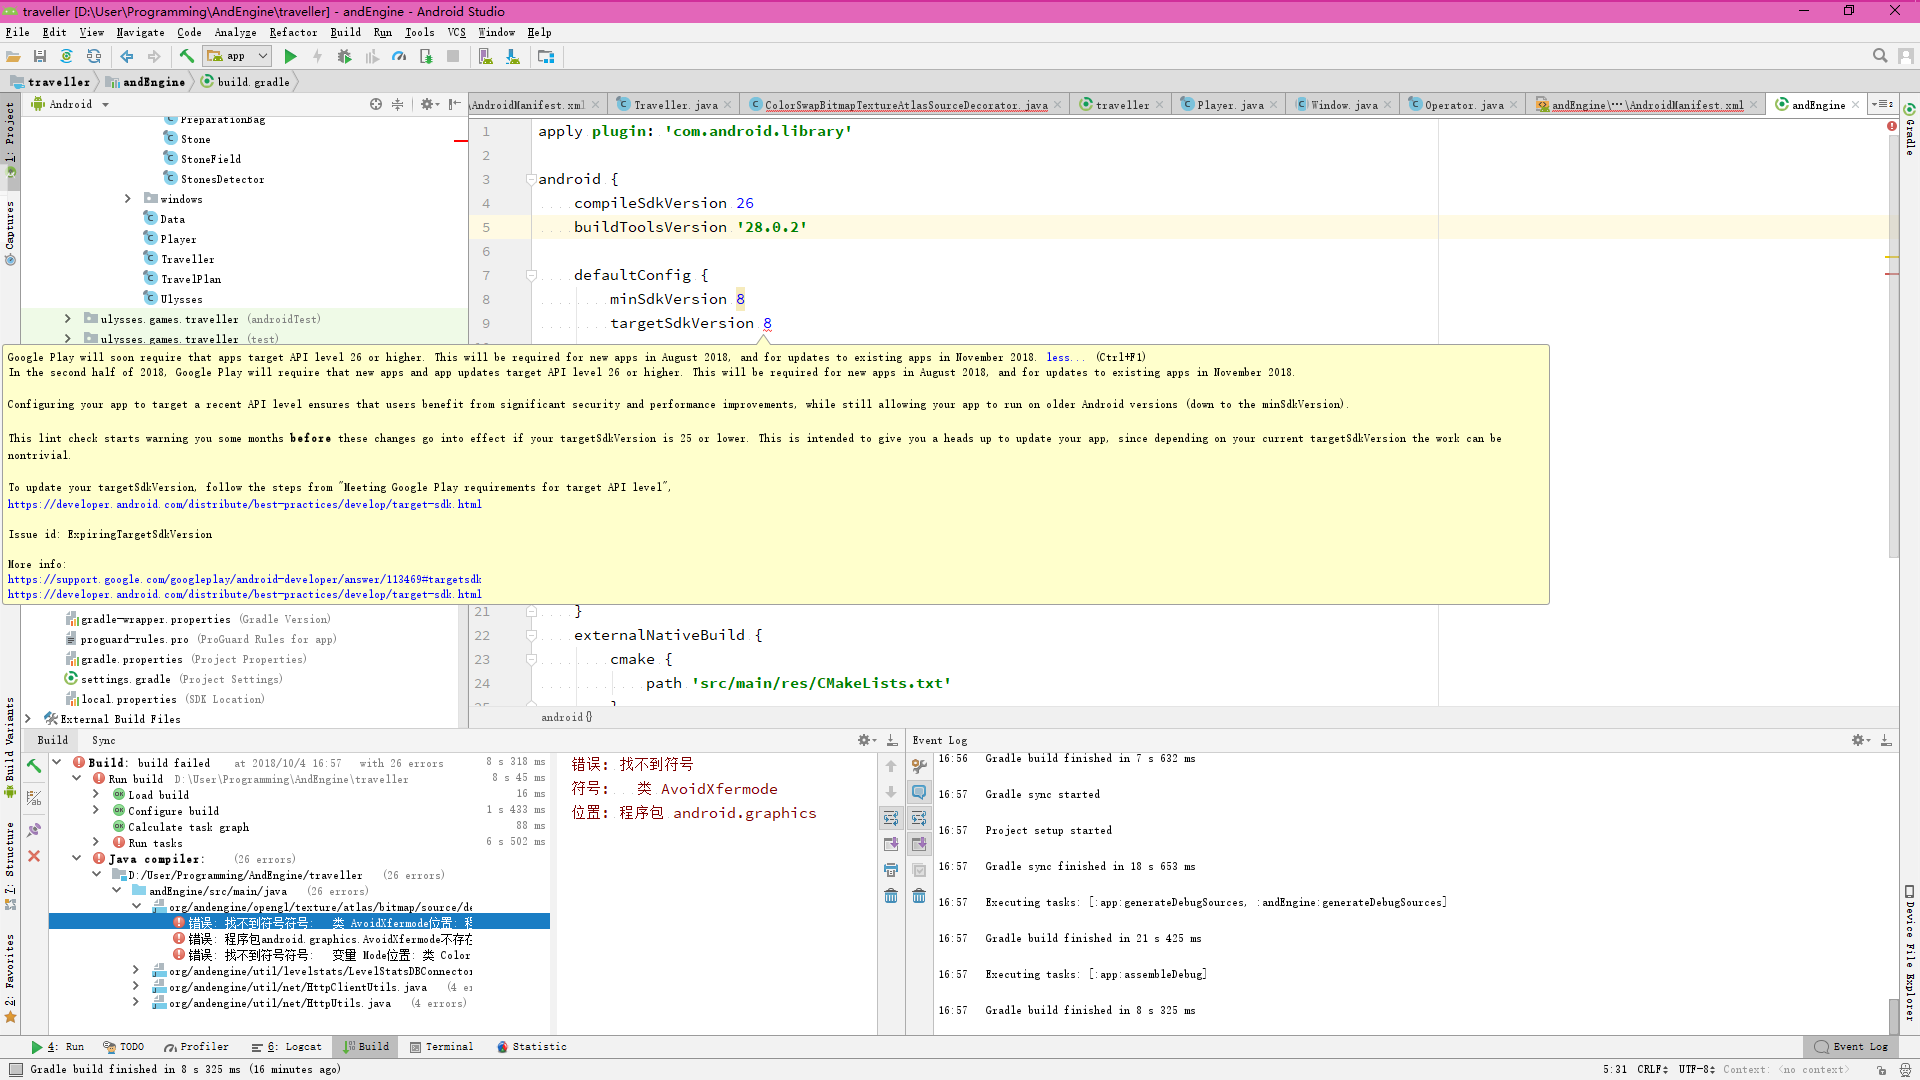Click the red X in the Build panel
The image size is (1920, 1080).
pos(34,856)
